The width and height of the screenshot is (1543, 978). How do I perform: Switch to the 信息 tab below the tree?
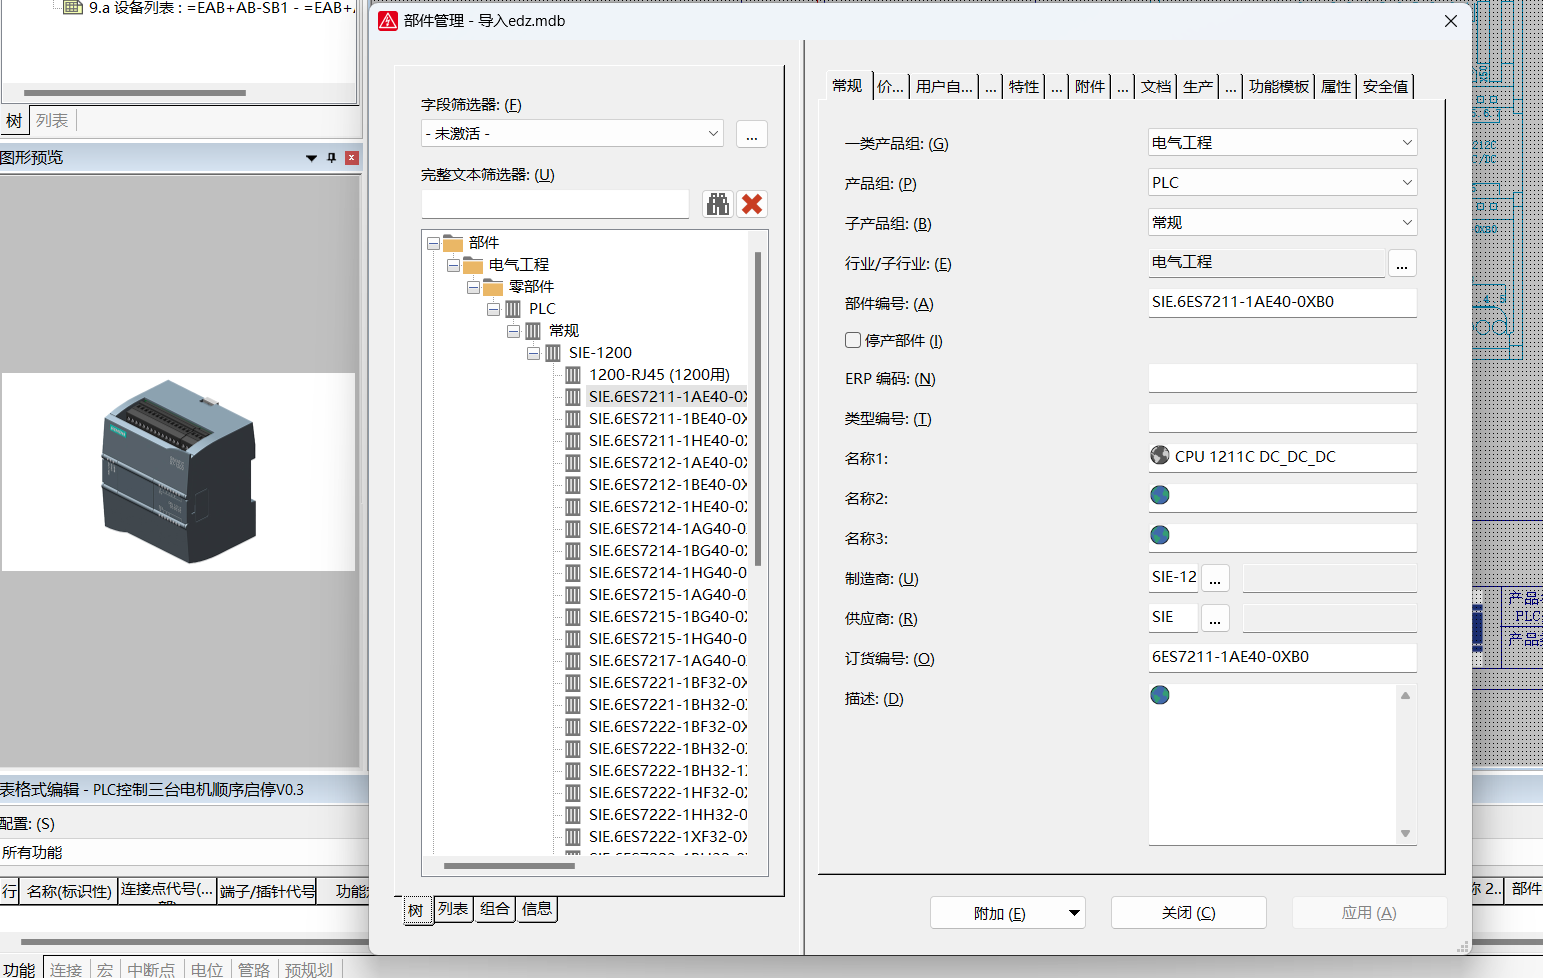pos(537,909)
